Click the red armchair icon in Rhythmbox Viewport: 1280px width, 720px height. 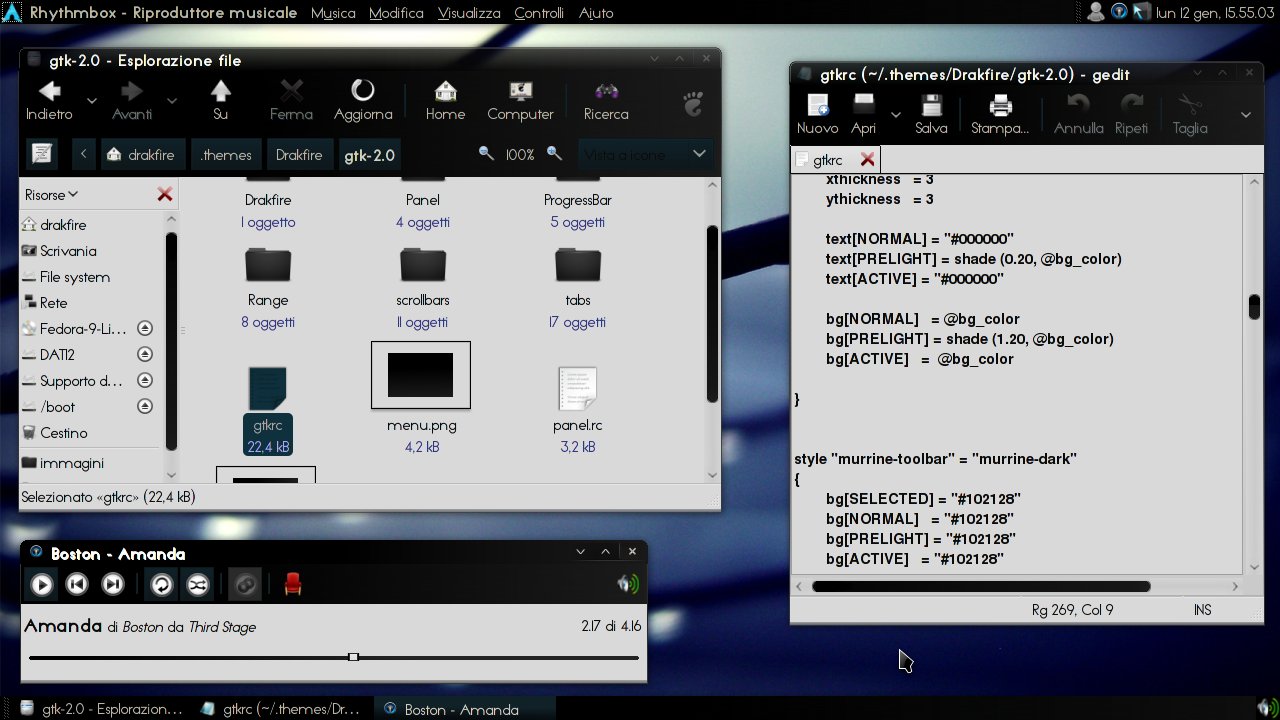coord(293,584)
